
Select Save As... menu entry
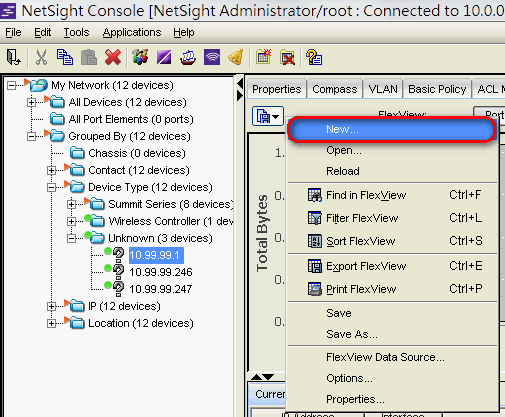click(x=392, y=334)
